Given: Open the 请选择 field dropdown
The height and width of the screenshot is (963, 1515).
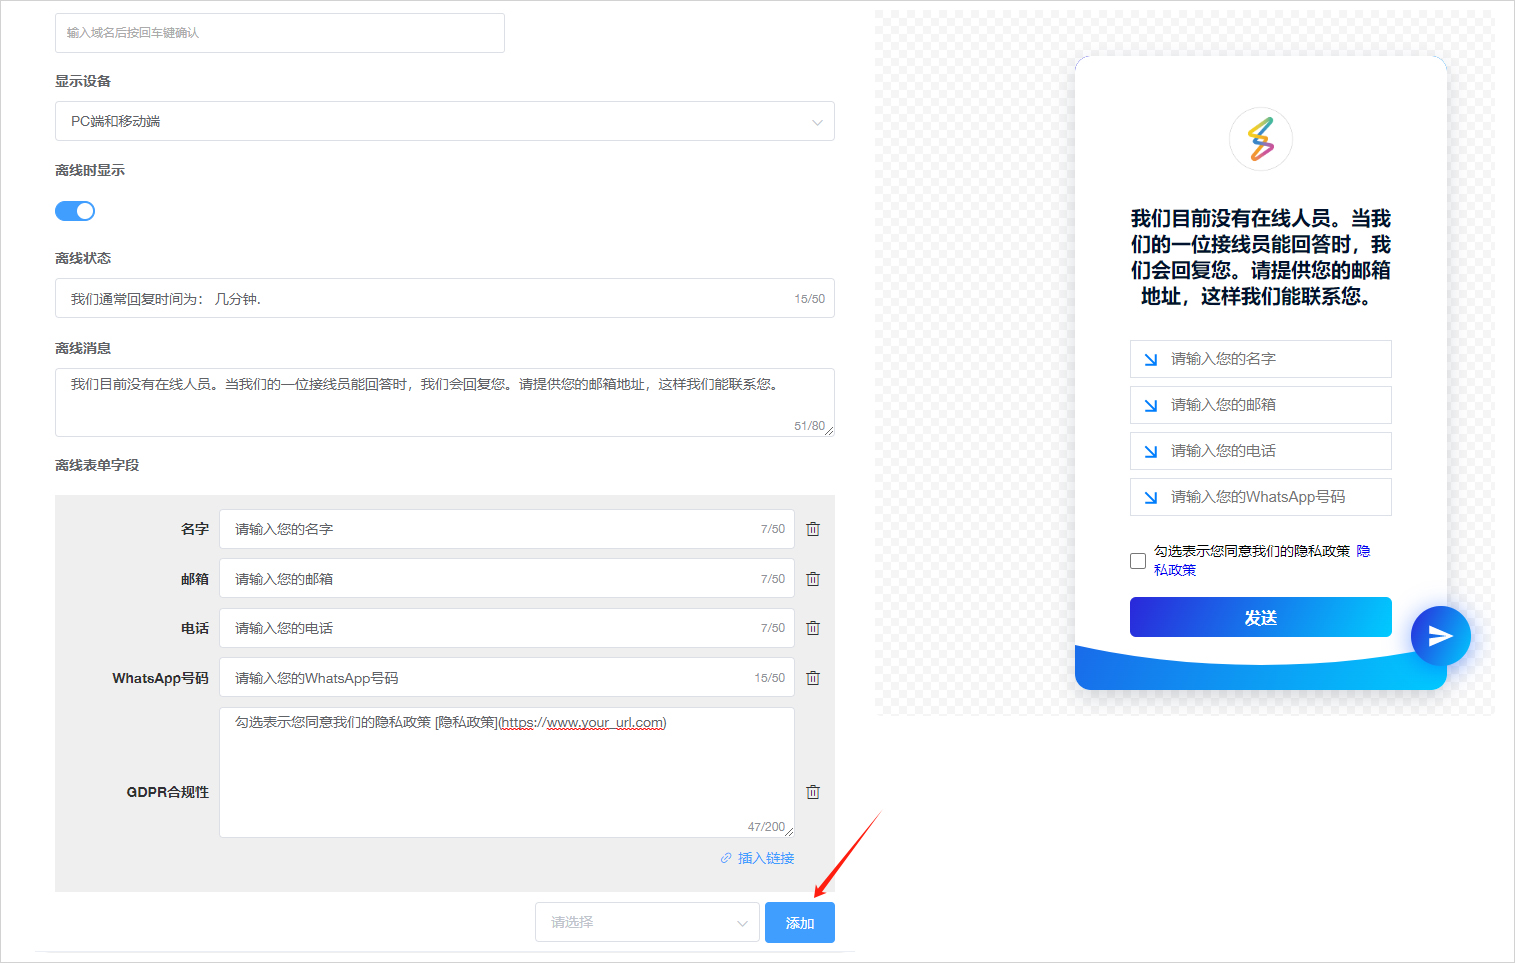Looking at the screenshot, I should pos(647,922).
